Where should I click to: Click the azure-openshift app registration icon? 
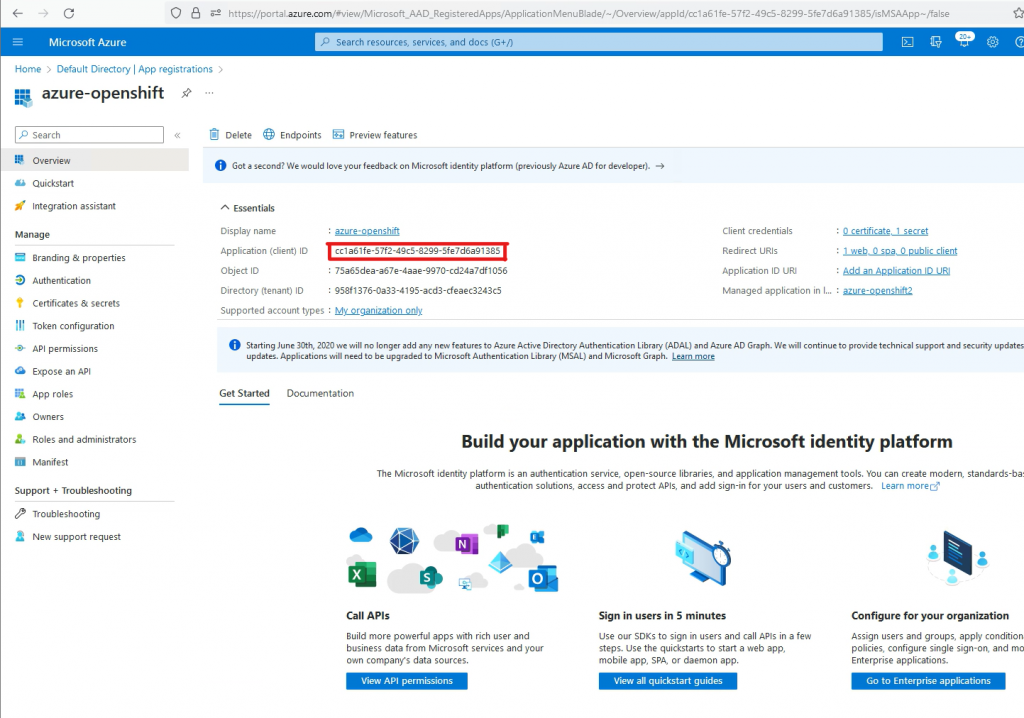point(23,97)
